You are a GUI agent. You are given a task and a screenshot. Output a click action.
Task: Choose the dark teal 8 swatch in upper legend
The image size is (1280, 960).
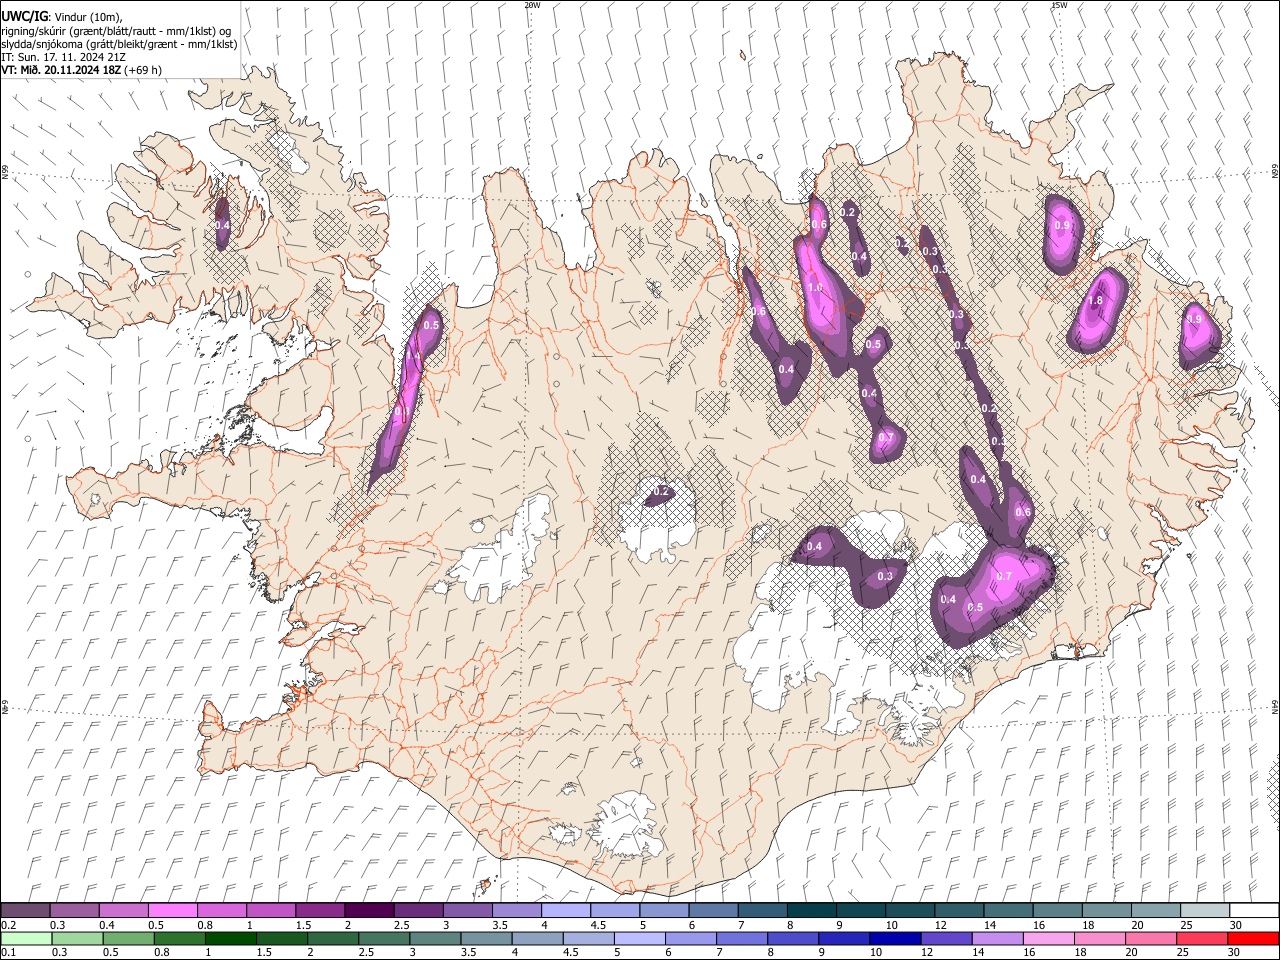[811, 910]
